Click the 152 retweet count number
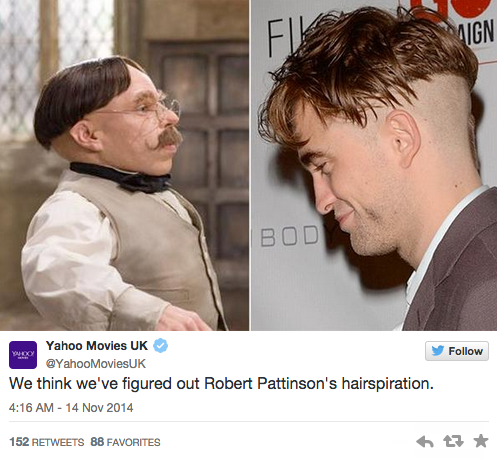 pos(19,442)
